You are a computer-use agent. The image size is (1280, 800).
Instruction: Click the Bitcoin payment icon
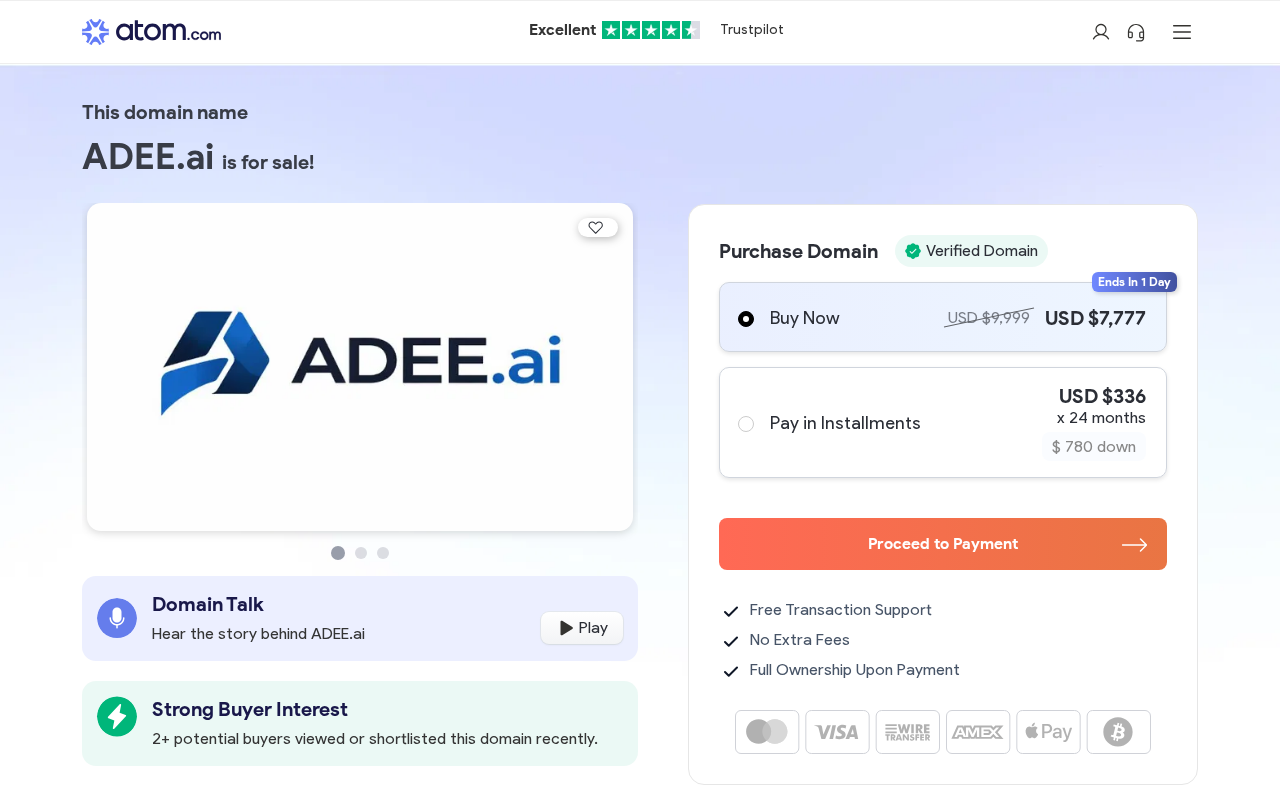click(1118, 732)
